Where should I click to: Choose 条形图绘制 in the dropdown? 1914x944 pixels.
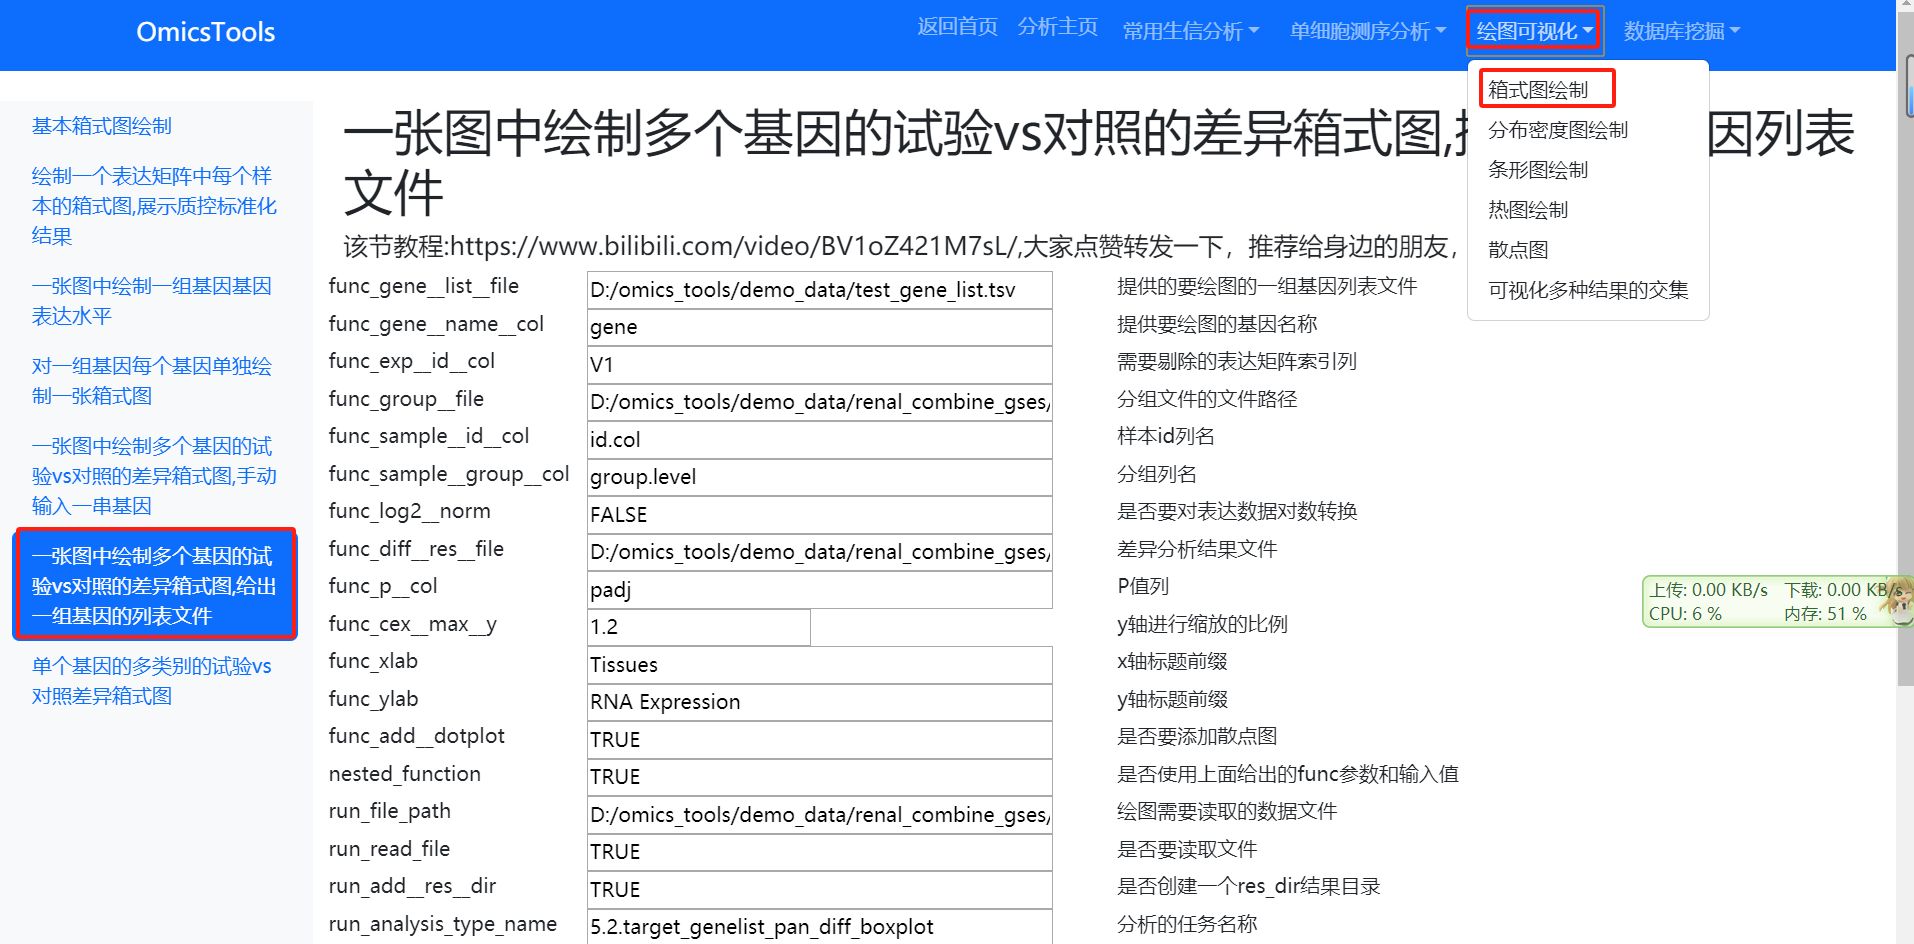[x=1537, y=170]
